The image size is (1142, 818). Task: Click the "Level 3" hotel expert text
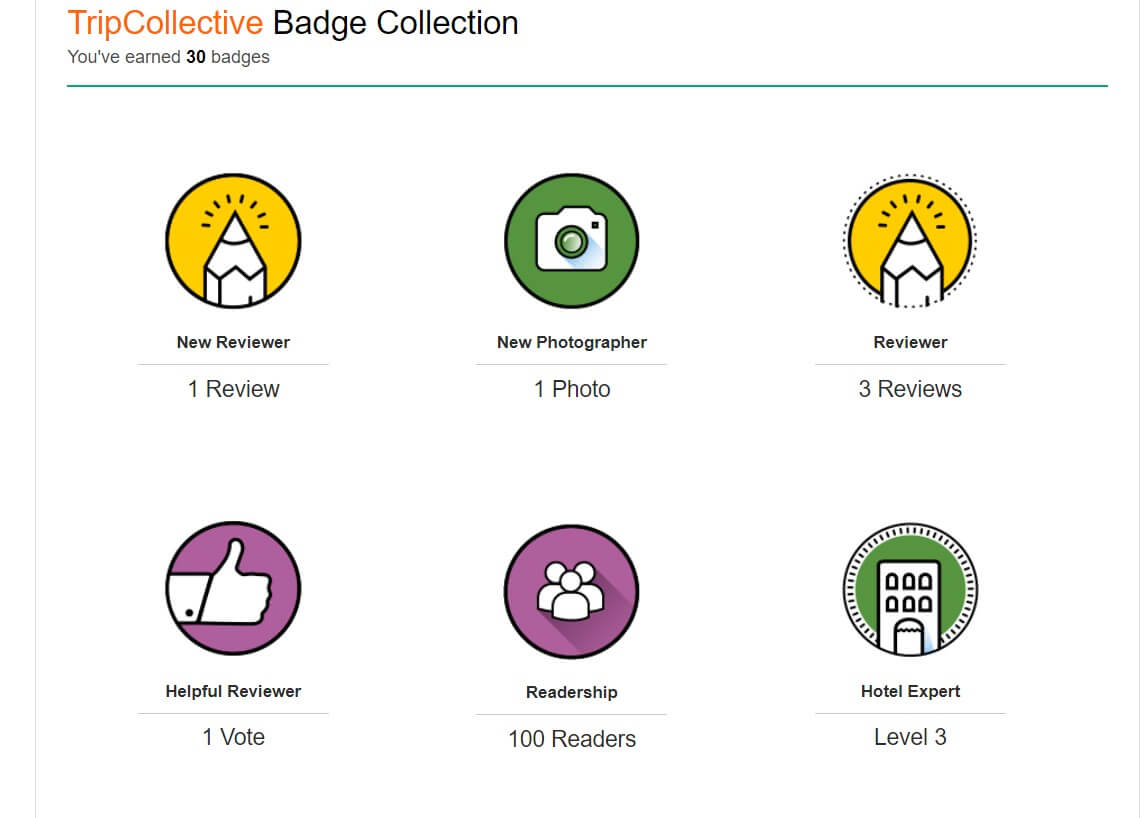pyautogui.click(x=910, y=737)
